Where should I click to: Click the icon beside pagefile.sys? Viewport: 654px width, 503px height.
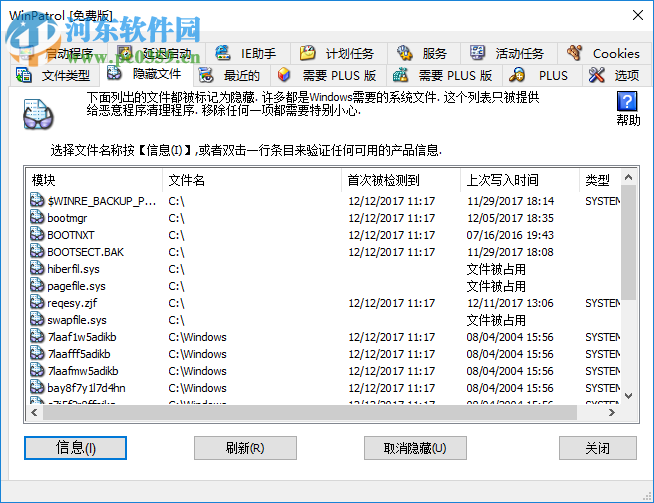37,285
